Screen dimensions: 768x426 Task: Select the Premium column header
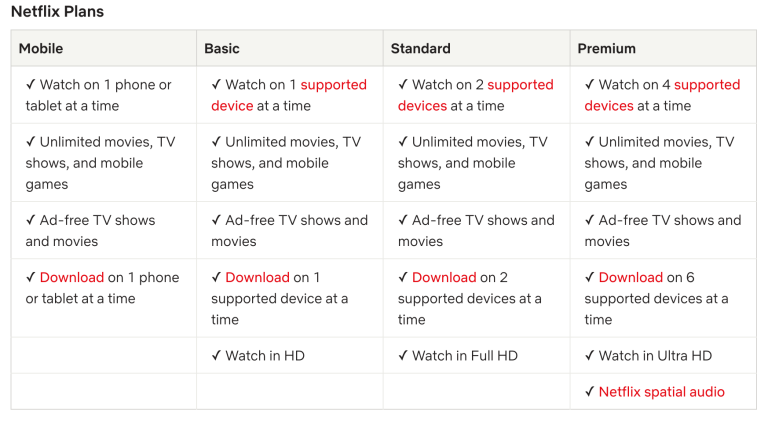606,48
